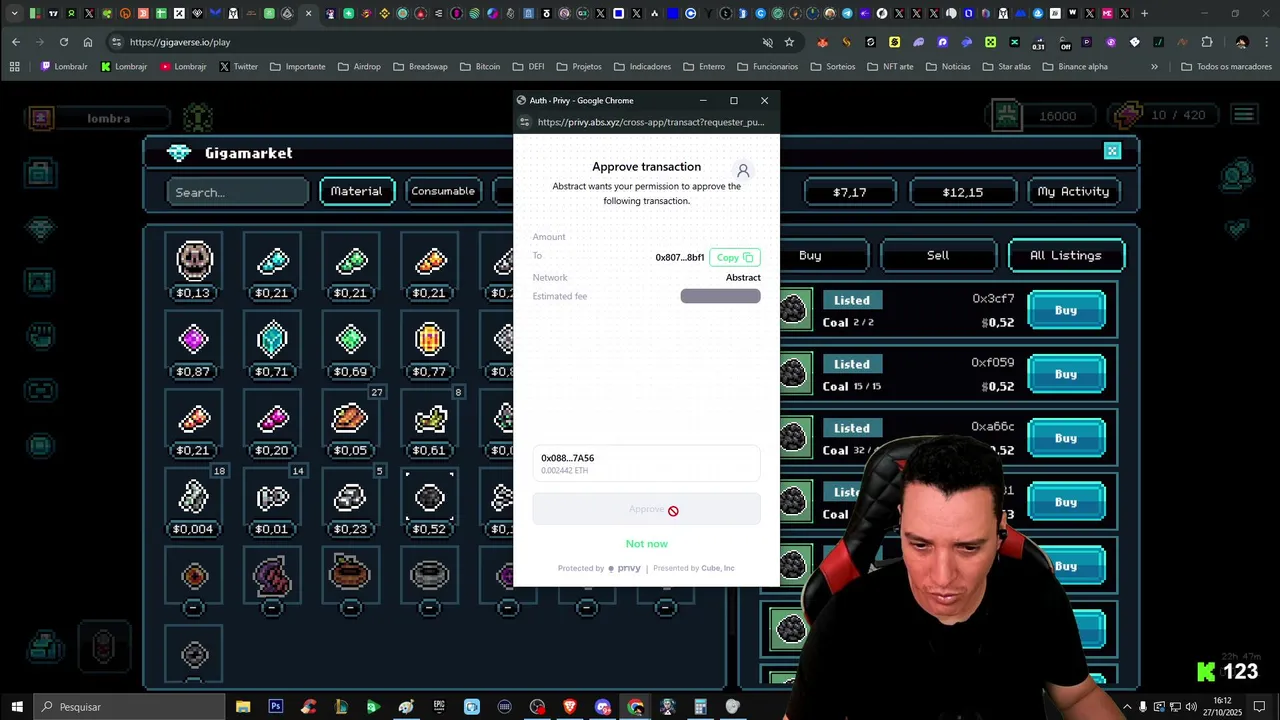Open the browser tab search dropdown

click(x=14, y=13)
